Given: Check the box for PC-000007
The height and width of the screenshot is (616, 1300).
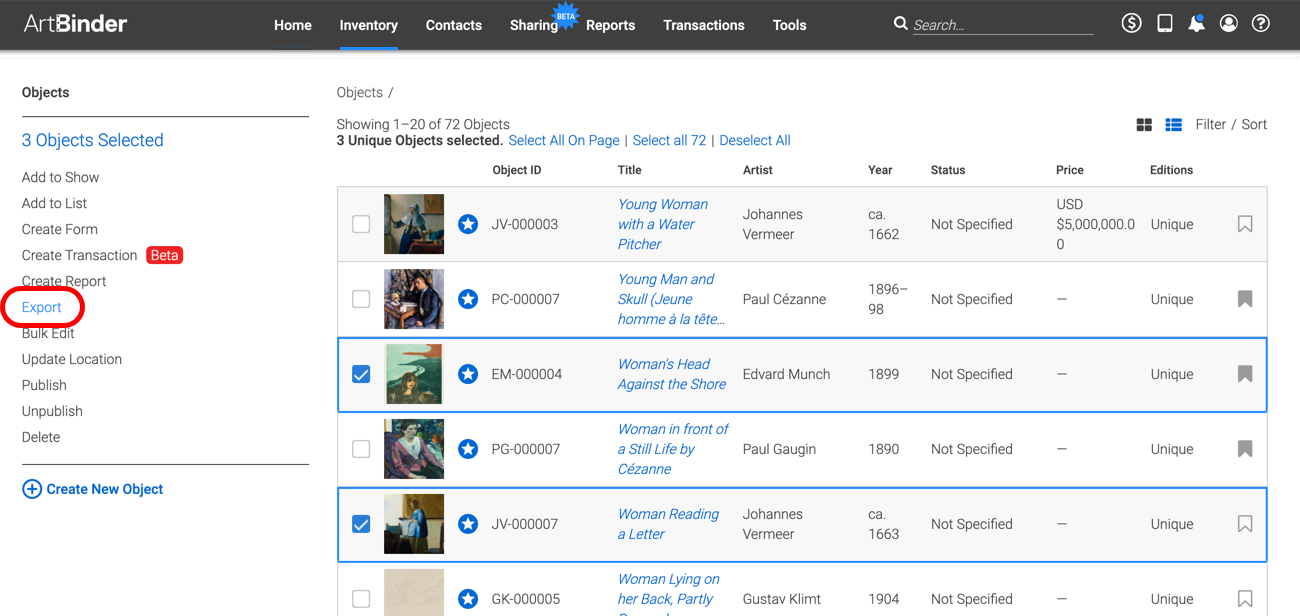Looking at the screenshot, I should [x=361, y=299].
